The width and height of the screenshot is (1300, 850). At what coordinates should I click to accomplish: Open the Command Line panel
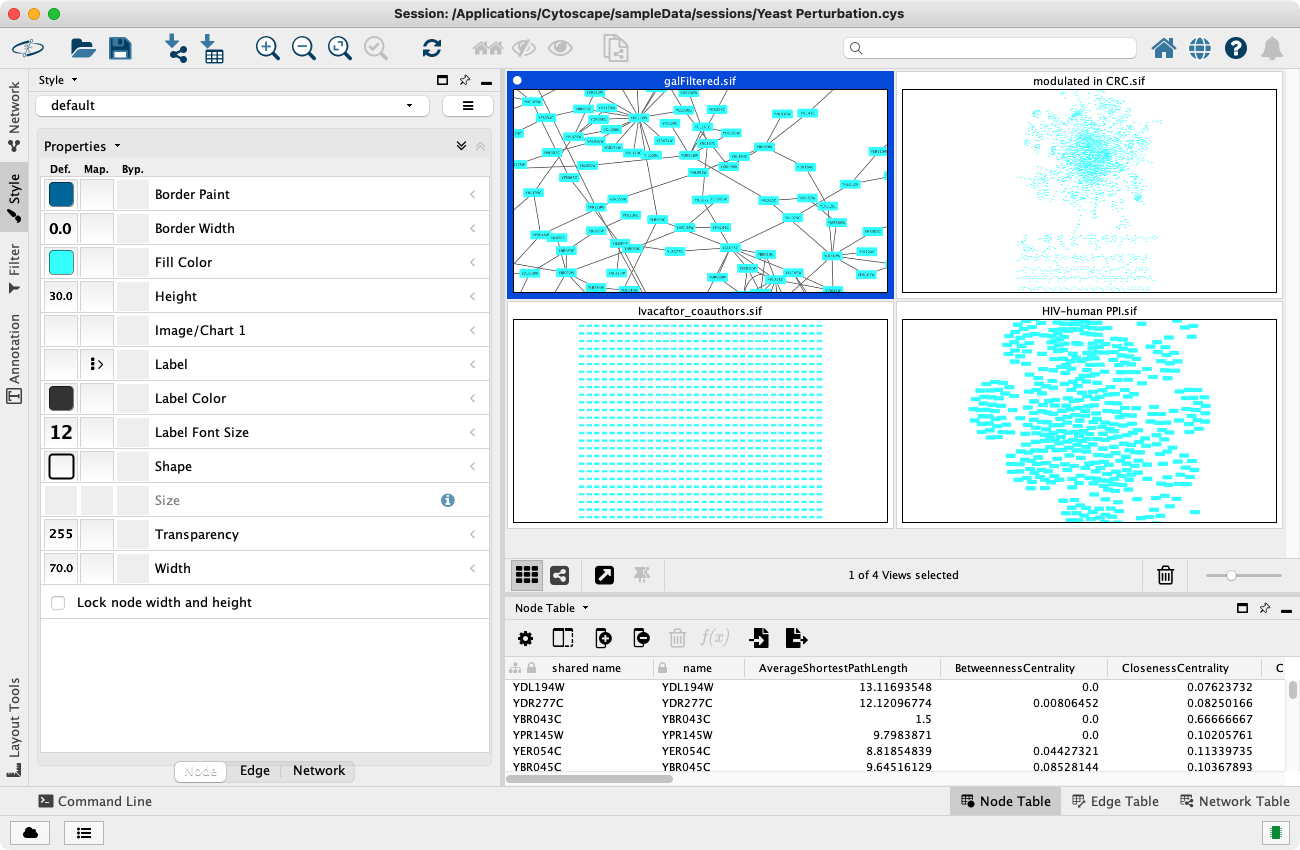tap(95, 801)
